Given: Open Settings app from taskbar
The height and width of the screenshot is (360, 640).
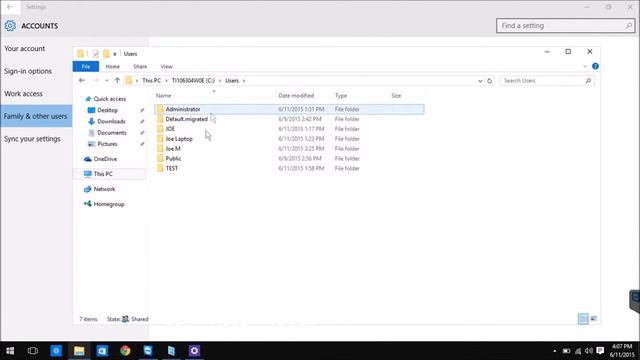Looking at the screenshot, I should [x=194, y=351].
